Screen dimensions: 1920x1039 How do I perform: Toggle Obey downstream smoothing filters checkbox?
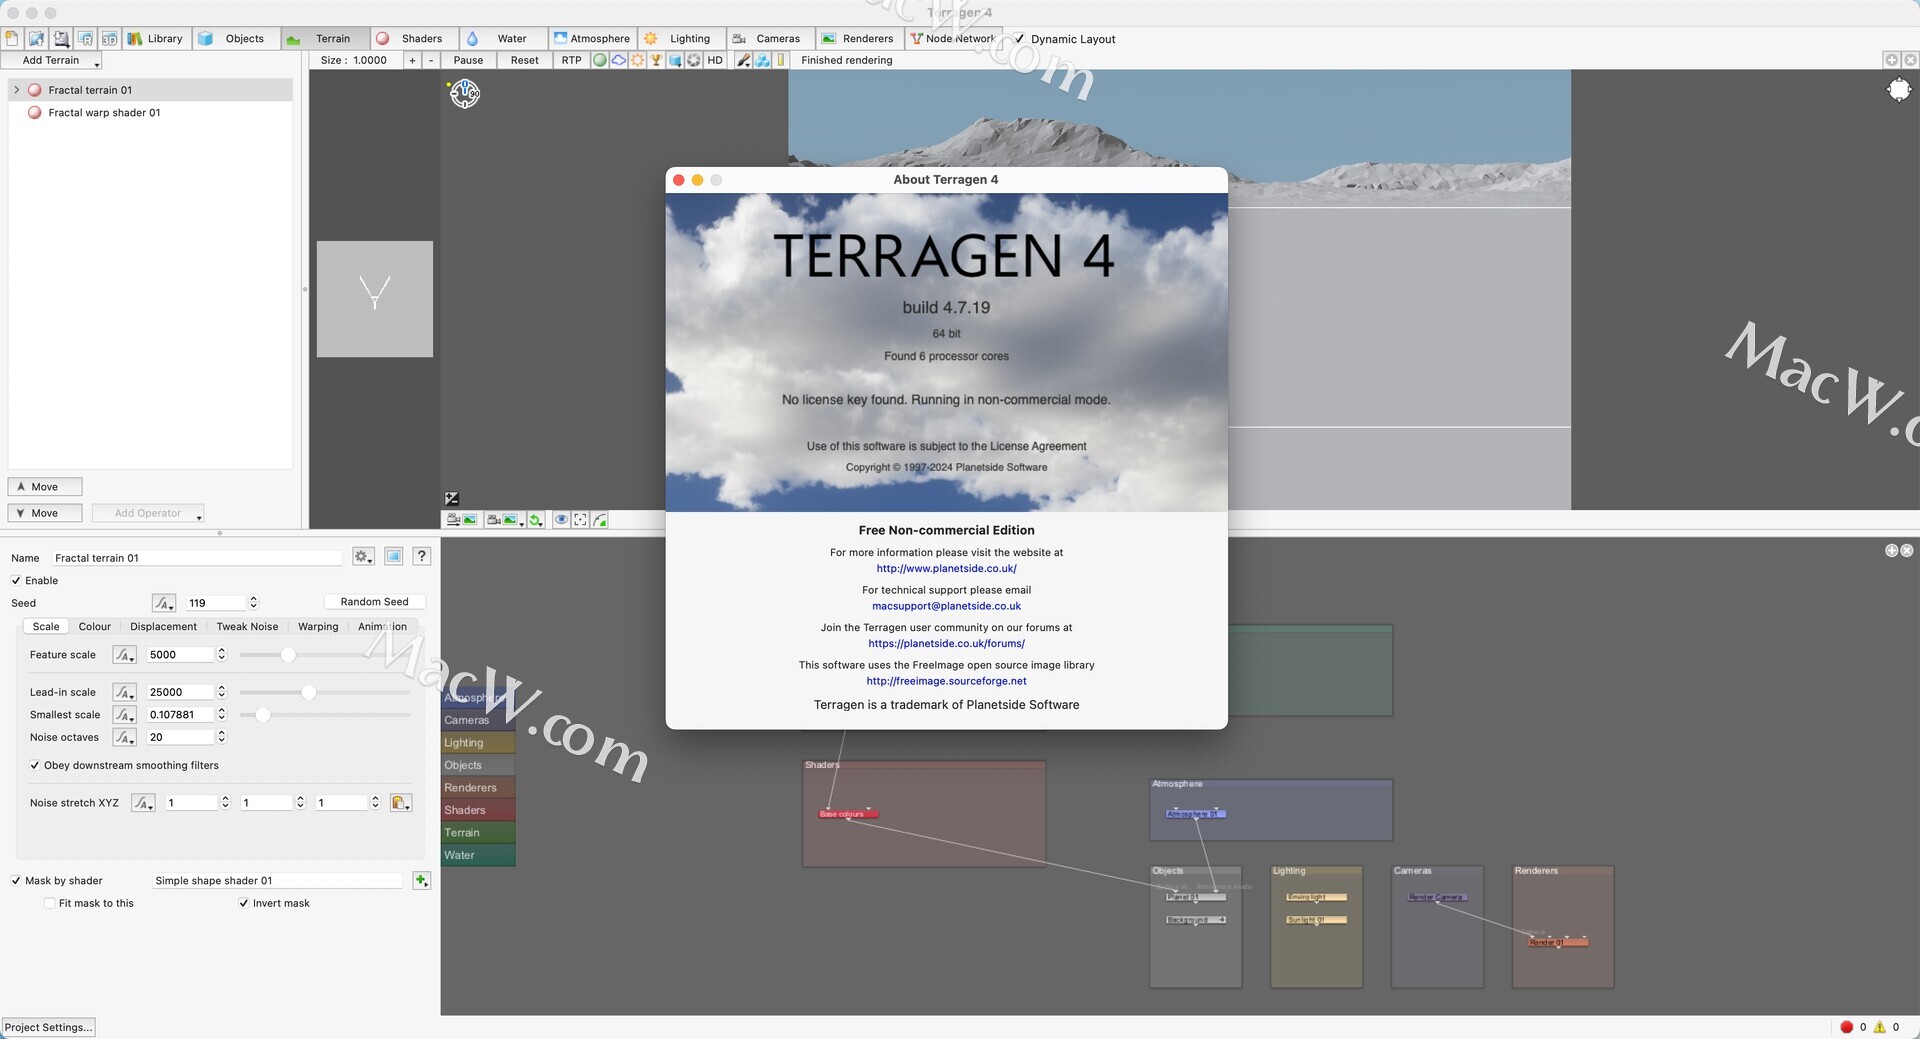(35, 766)
